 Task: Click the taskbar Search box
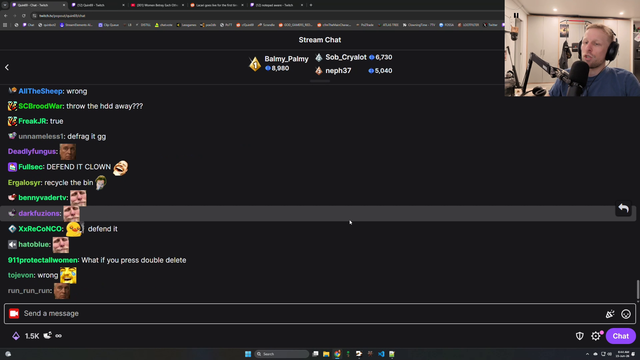(x=281, y=354)
